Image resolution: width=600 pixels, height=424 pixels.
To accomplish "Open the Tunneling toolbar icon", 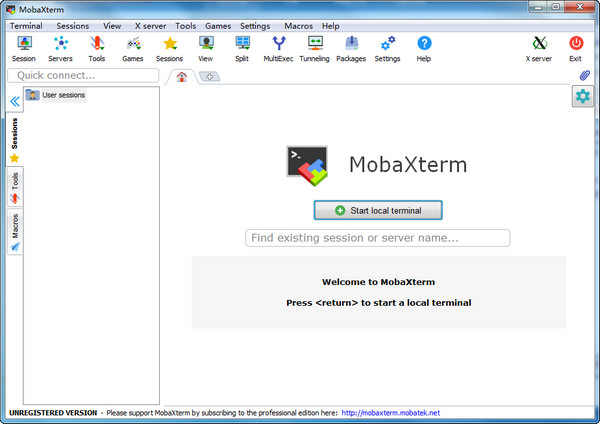I will pyautogui.click(x=315, y=49).
